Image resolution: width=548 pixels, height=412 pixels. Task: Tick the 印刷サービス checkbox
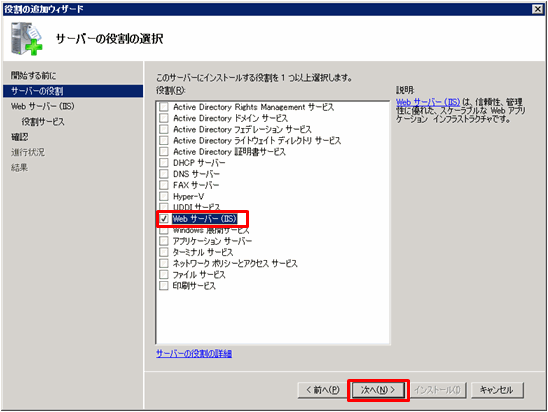pos(164,286)
